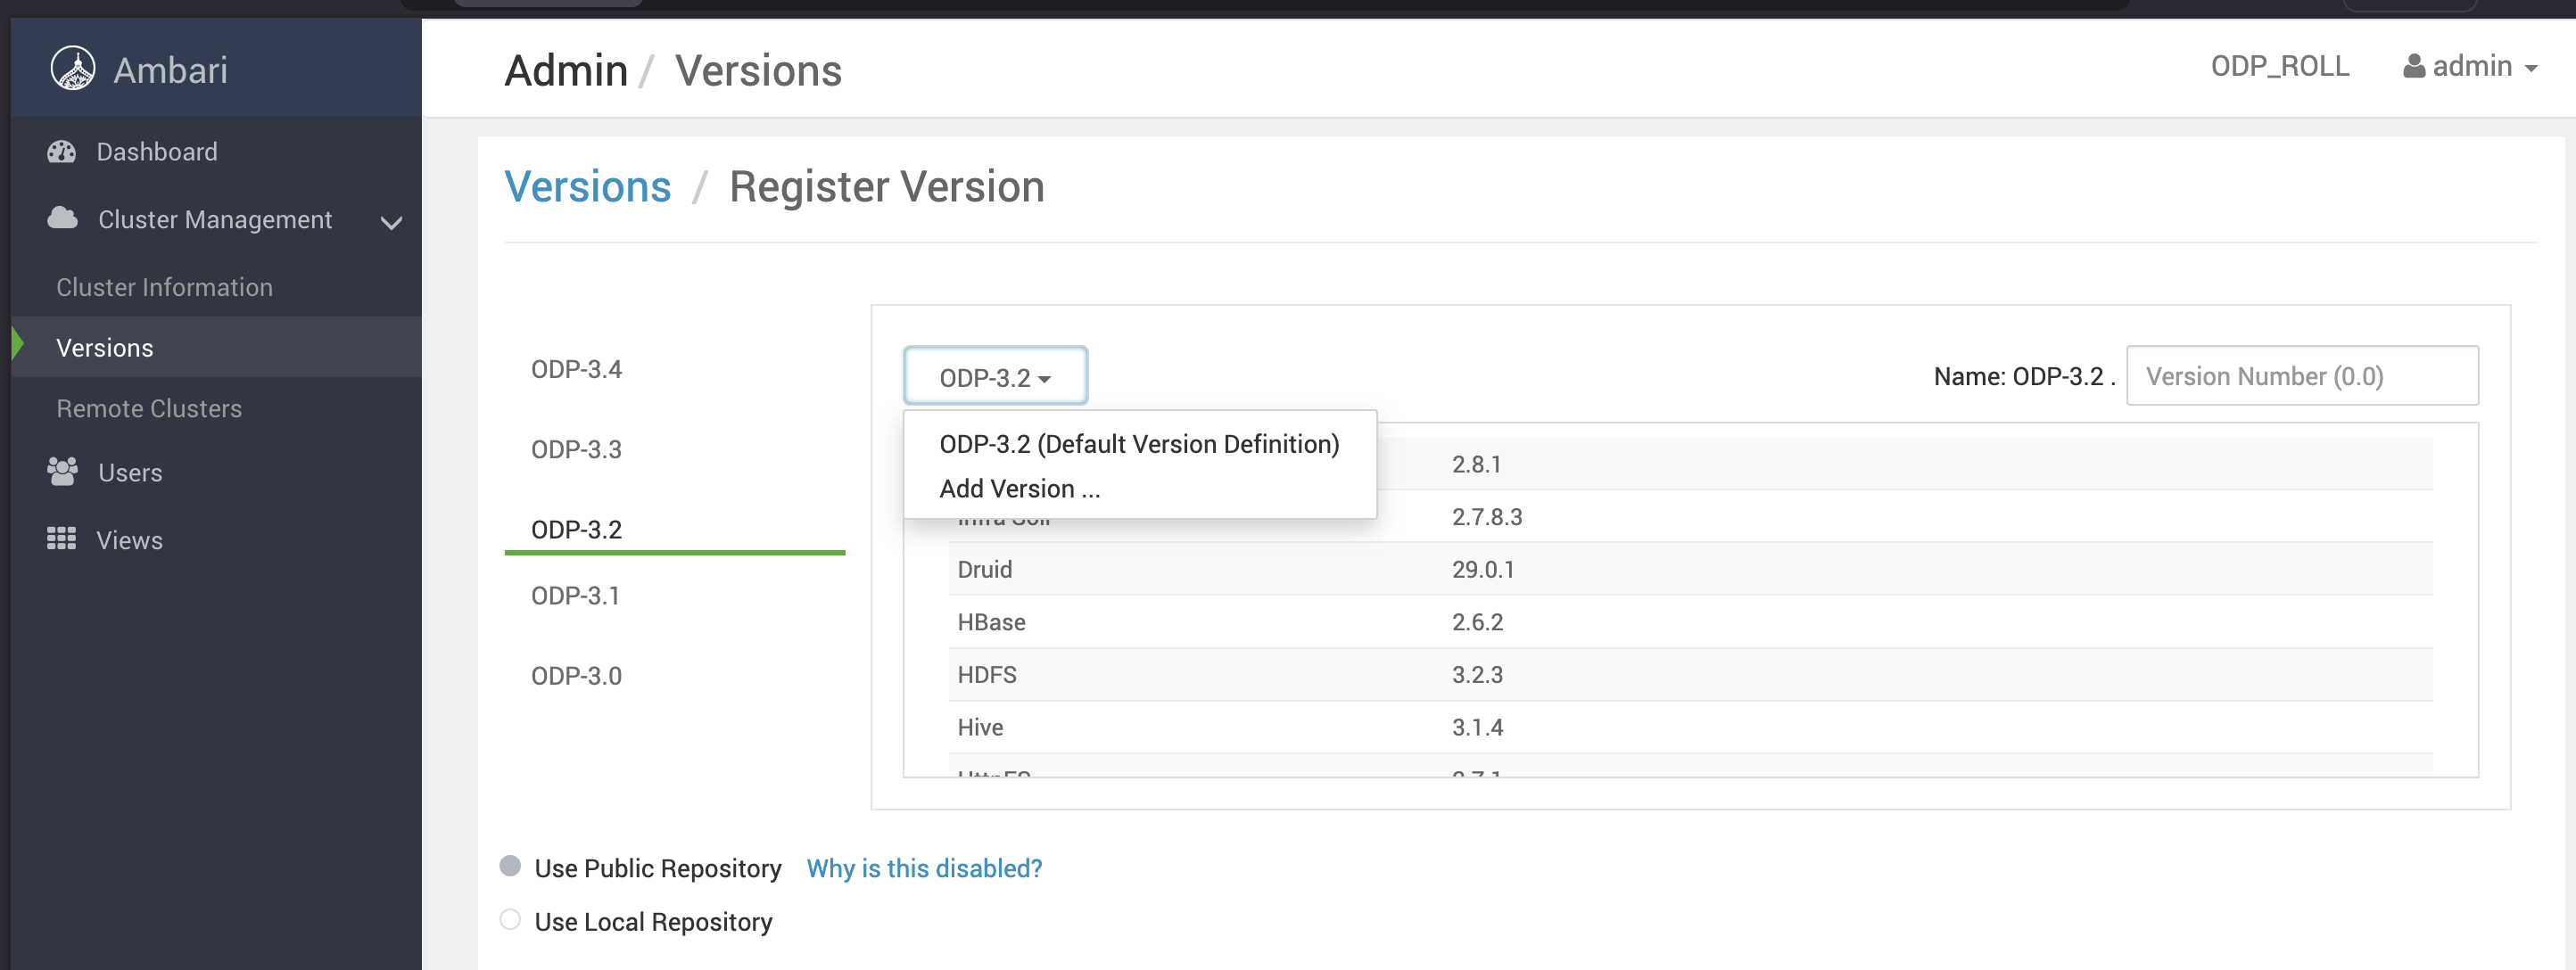The height and width of the screenshot is (970, 2576).
Task: Open the Views sidebar item
Action: [129, 540]
